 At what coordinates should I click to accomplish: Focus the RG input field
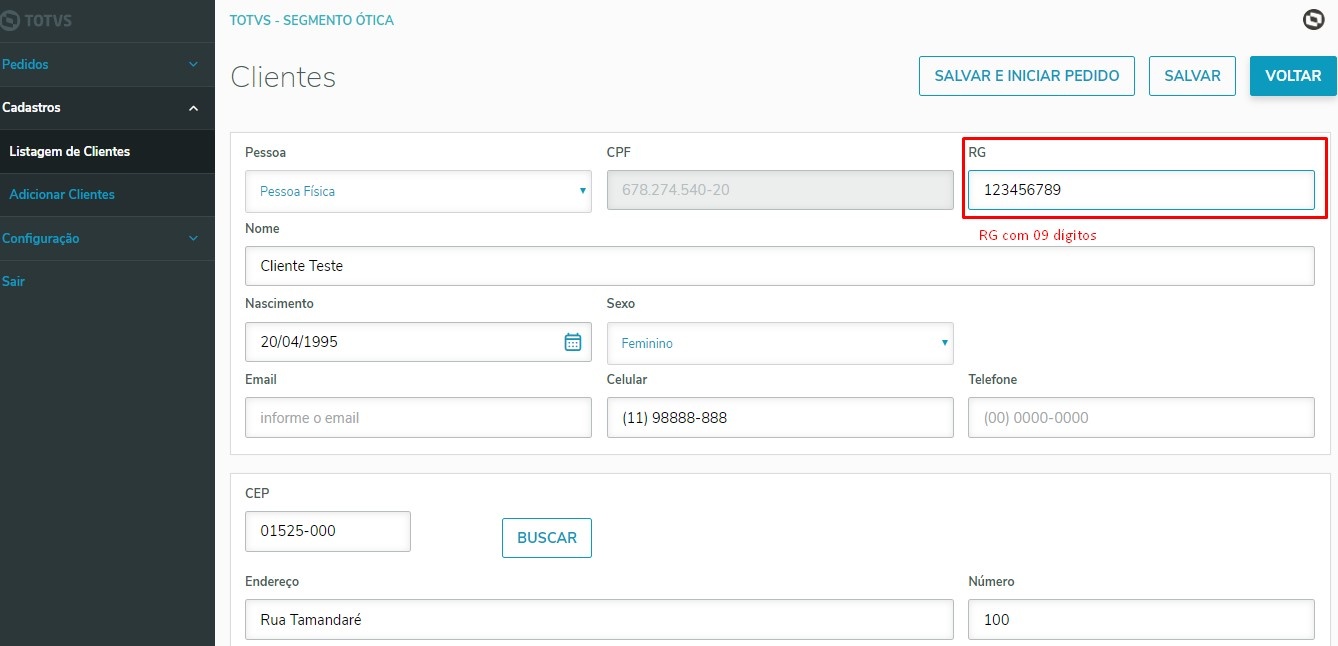1140,190
